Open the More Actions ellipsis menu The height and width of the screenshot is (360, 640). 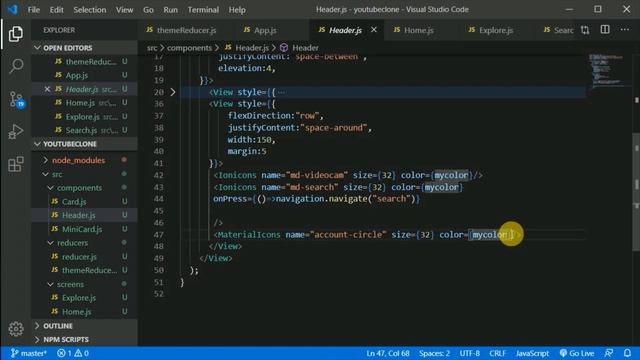tap(624, 30)
